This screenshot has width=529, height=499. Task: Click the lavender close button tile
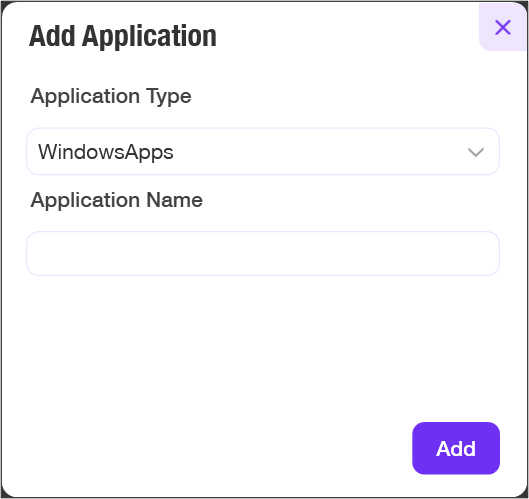pyautogui.click(x=503, y=27)
